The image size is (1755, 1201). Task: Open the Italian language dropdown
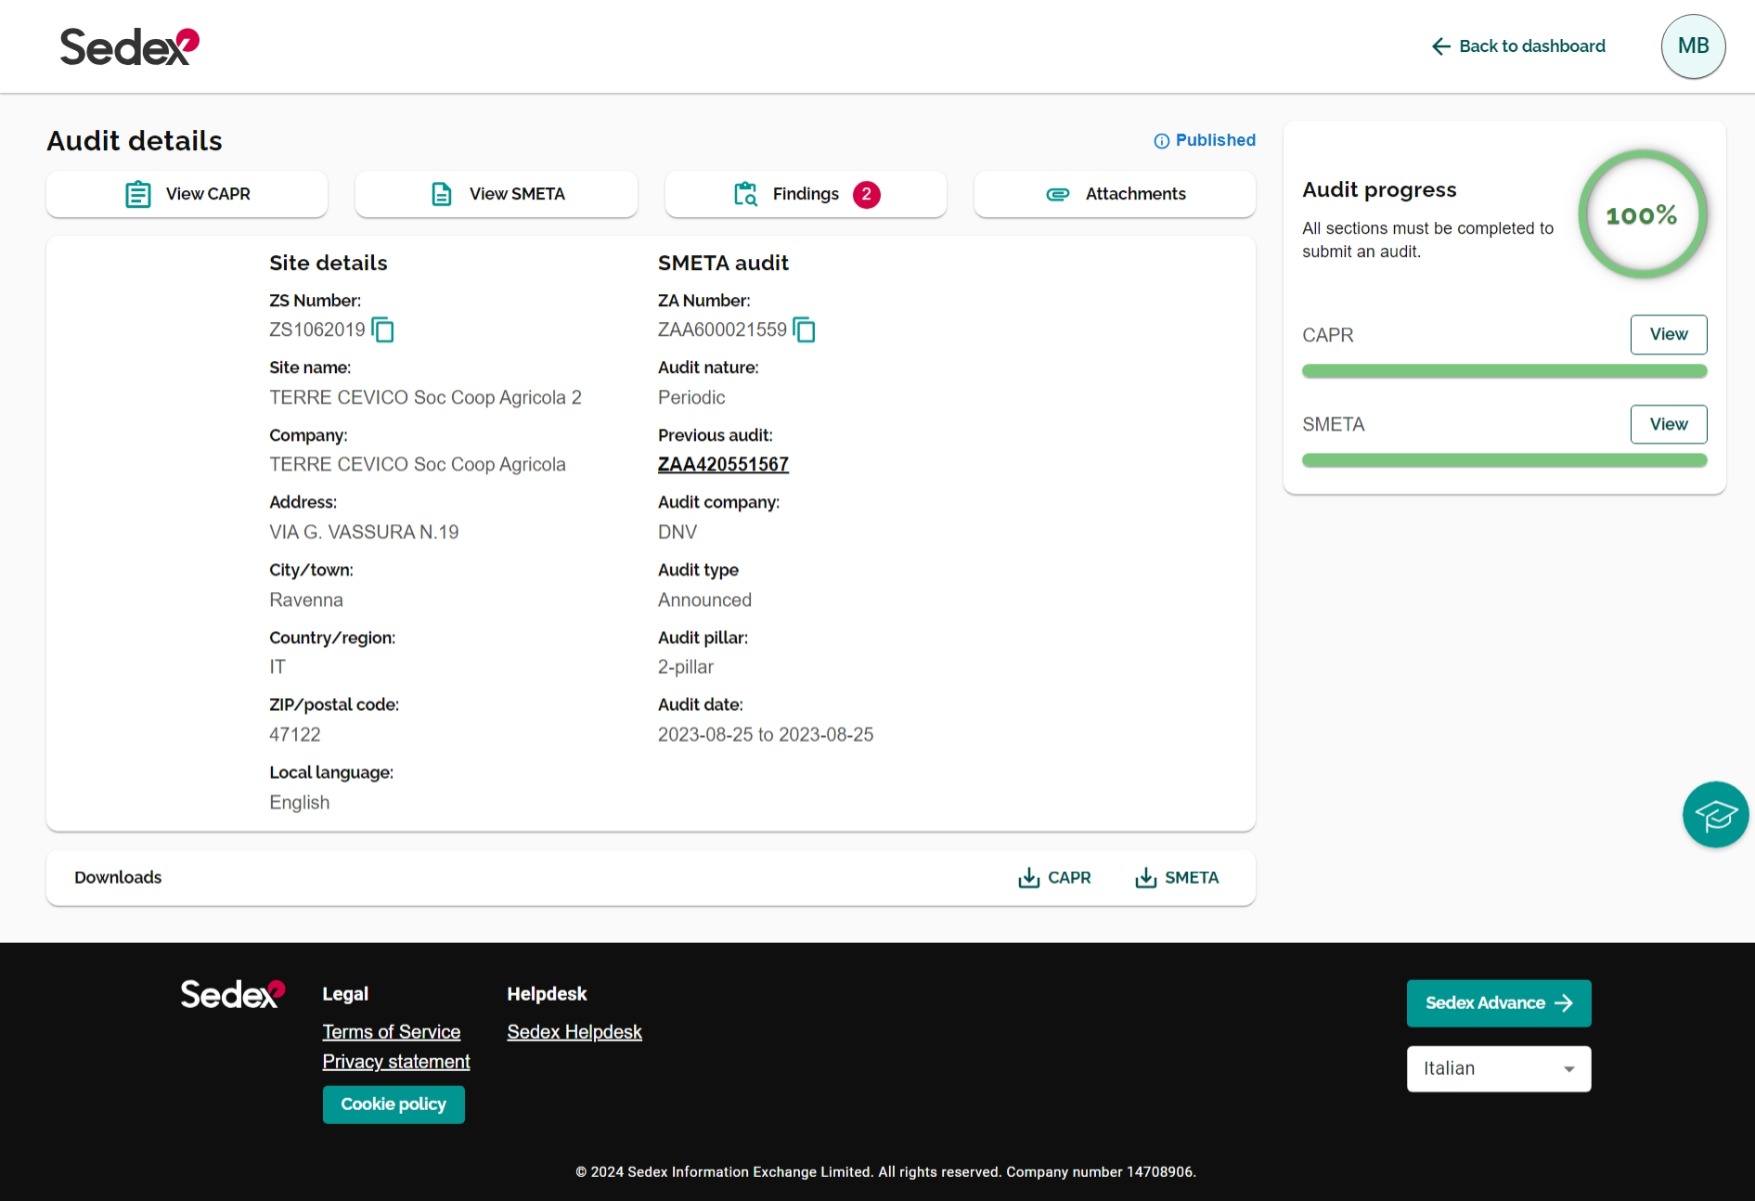click(x=1498, y=1069)
